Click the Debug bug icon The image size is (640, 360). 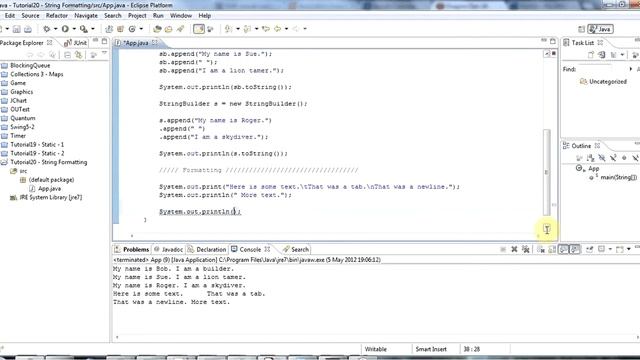pyautogui.click(x=47, y=29)
